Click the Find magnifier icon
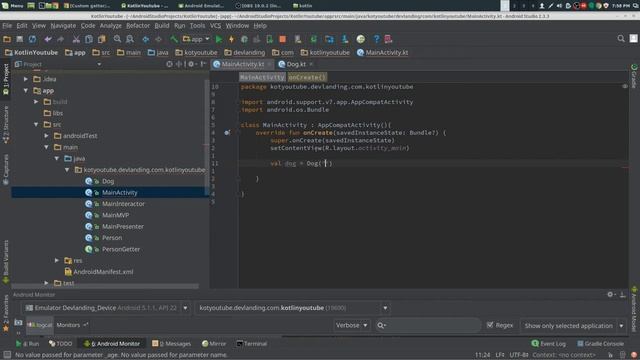 click(117, 39)
